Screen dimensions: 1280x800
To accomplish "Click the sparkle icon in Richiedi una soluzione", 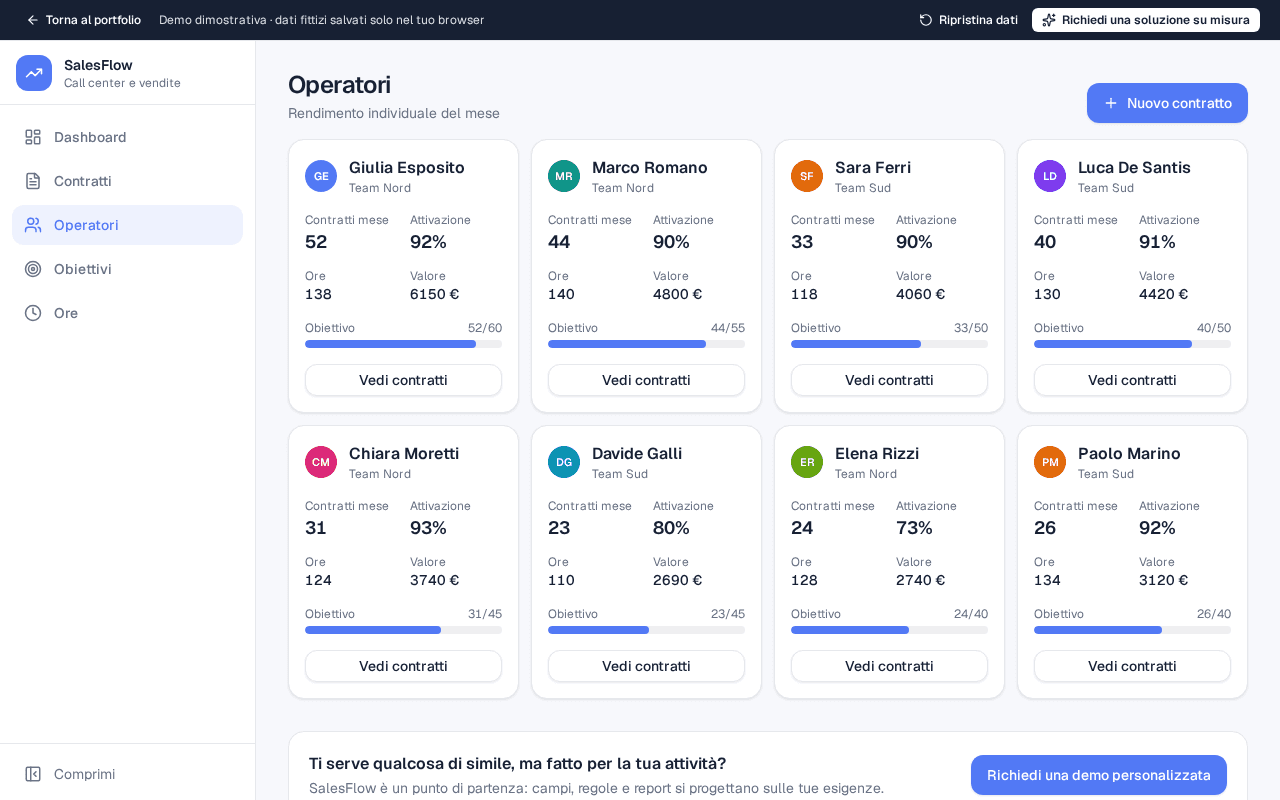I will click(1049, 20).
